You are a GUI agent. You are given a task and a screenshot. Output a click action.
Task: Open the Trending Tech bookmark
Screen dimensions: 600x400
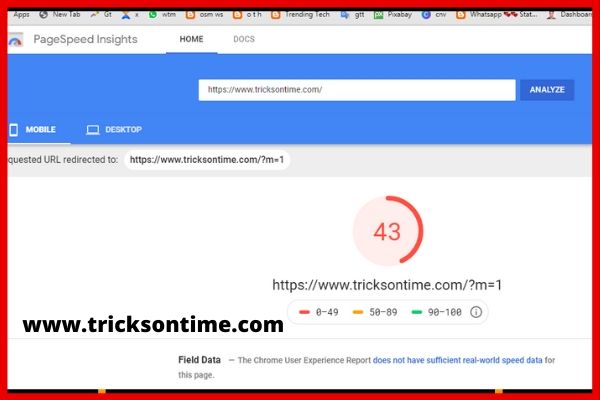click(300, 15)
